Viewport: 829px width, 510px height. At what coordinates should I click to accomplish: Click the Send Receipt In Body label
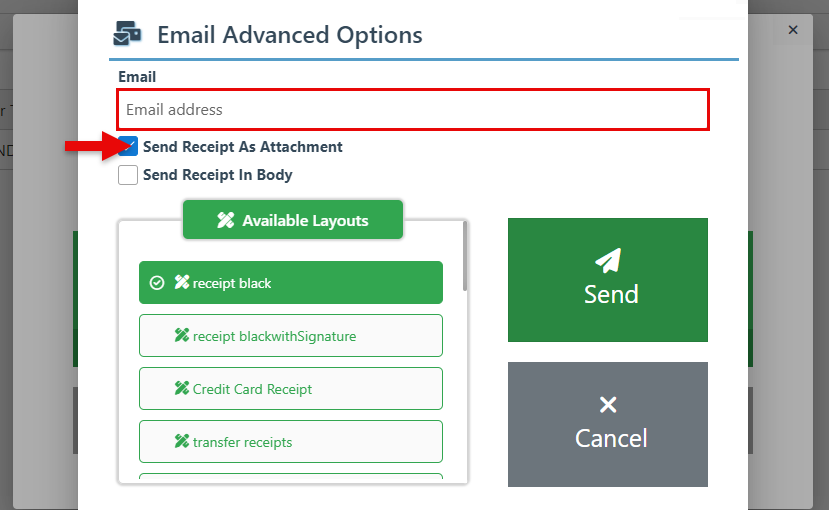[x=217, y=175]
